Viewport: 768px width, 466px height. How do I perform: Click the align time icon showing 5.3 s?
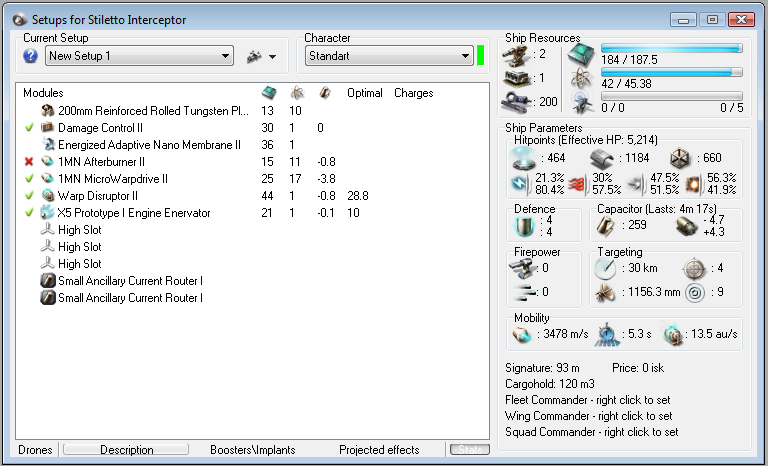coord(607,335)
